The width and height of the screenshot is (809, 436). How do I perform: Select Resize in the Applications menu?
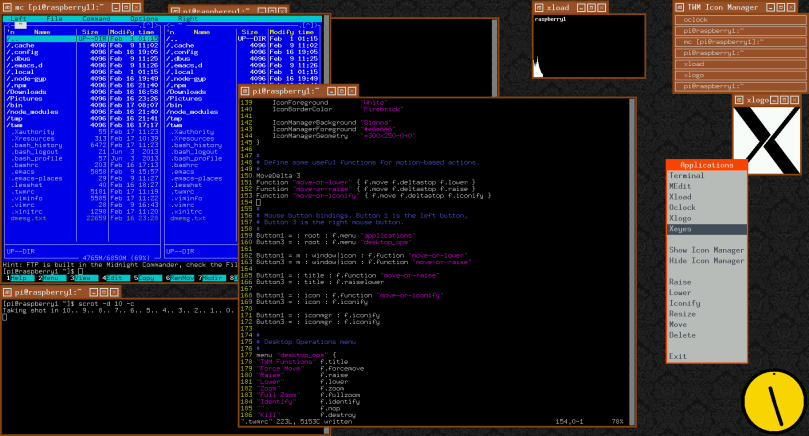706,314
